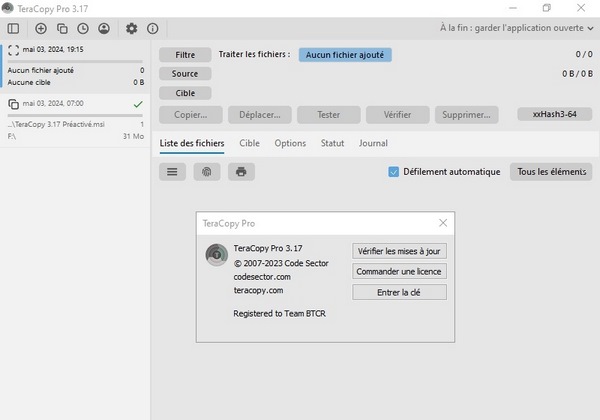Open the 'À la fin' action dropdown
Screen dimensions: 600x420
coord(516,28)
